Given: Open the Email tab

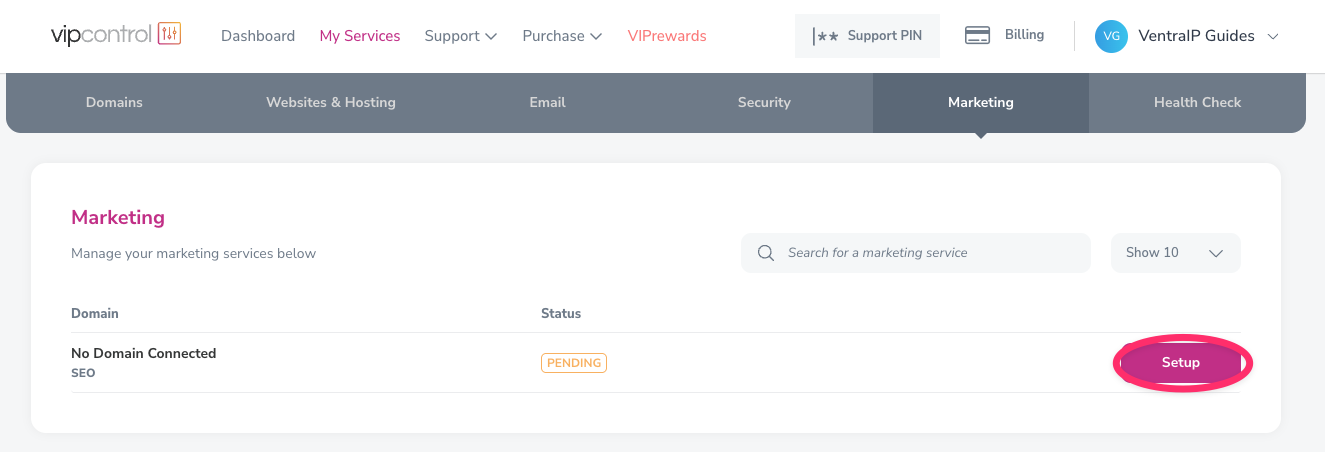Looking at the screenshot, I should [x=547, y=102].
